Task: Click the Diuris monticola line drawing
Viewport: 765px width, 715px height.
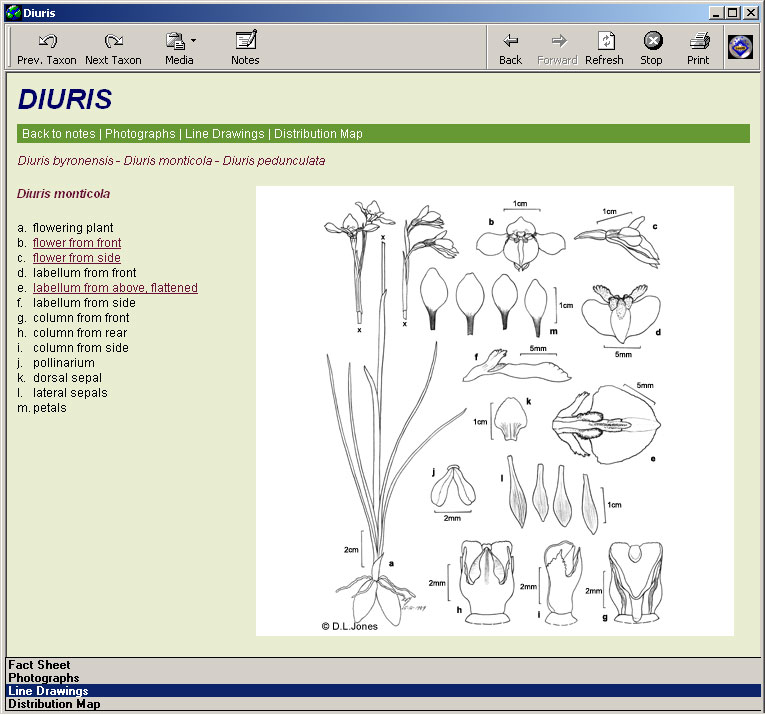Action: pos(494,410)
